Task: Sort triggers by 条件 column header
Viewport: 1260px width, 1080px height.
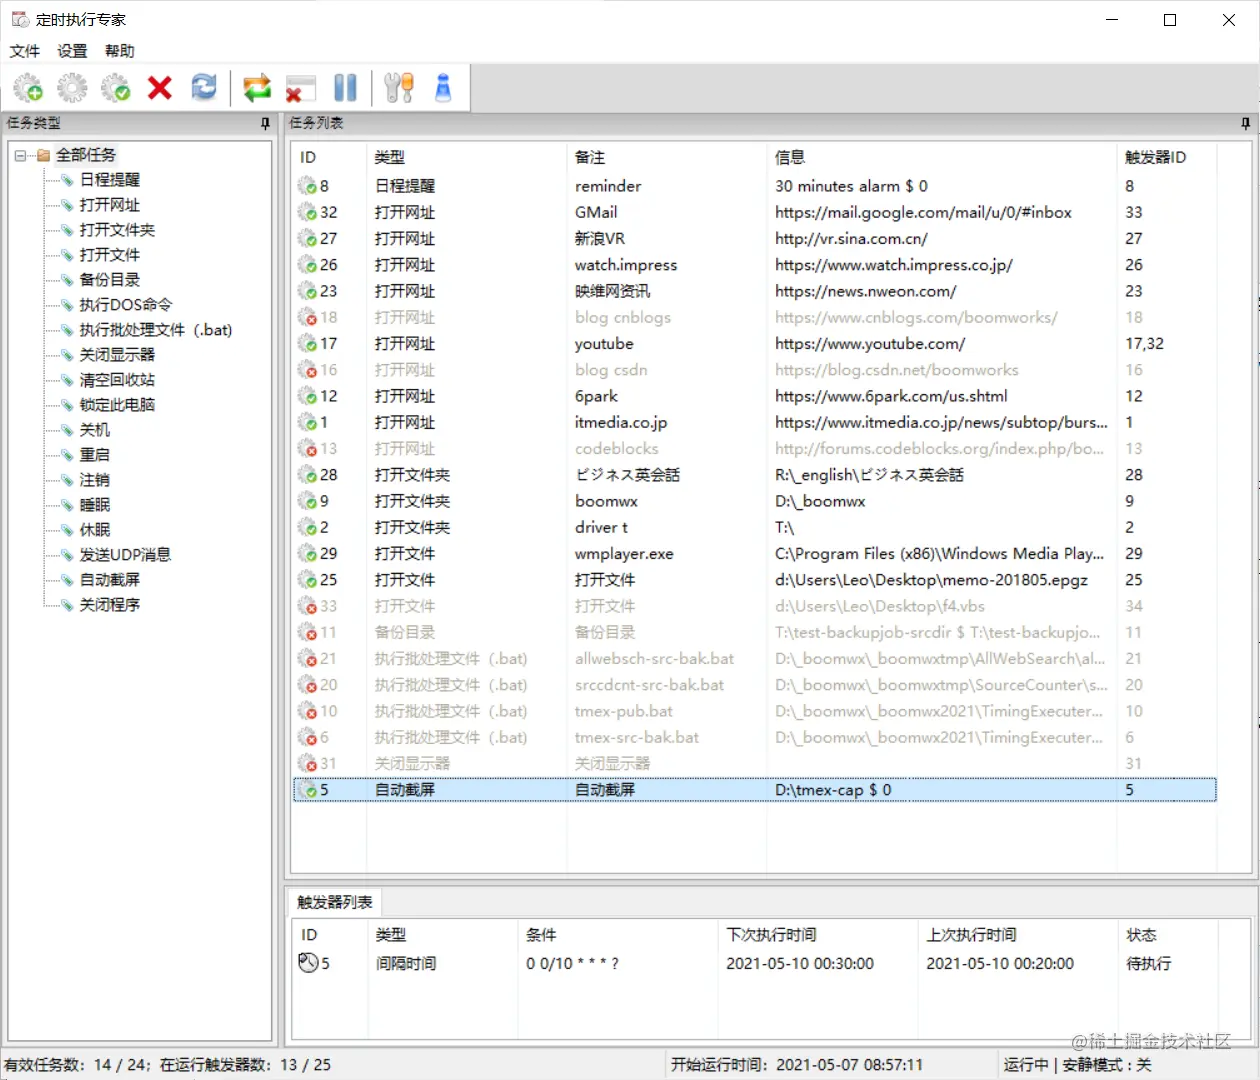Action: coord(618,935)
